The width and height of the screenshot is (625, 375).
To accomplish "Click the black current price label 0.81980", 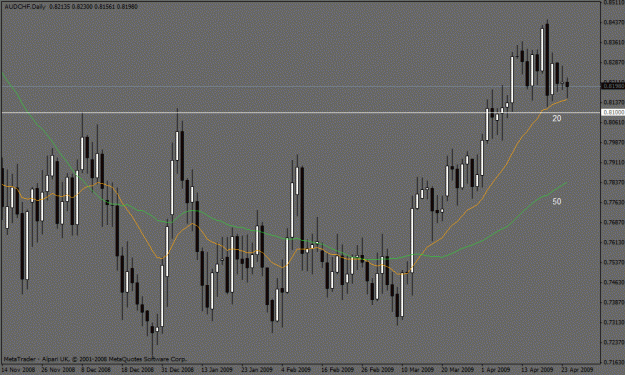I will click(614, 86).
